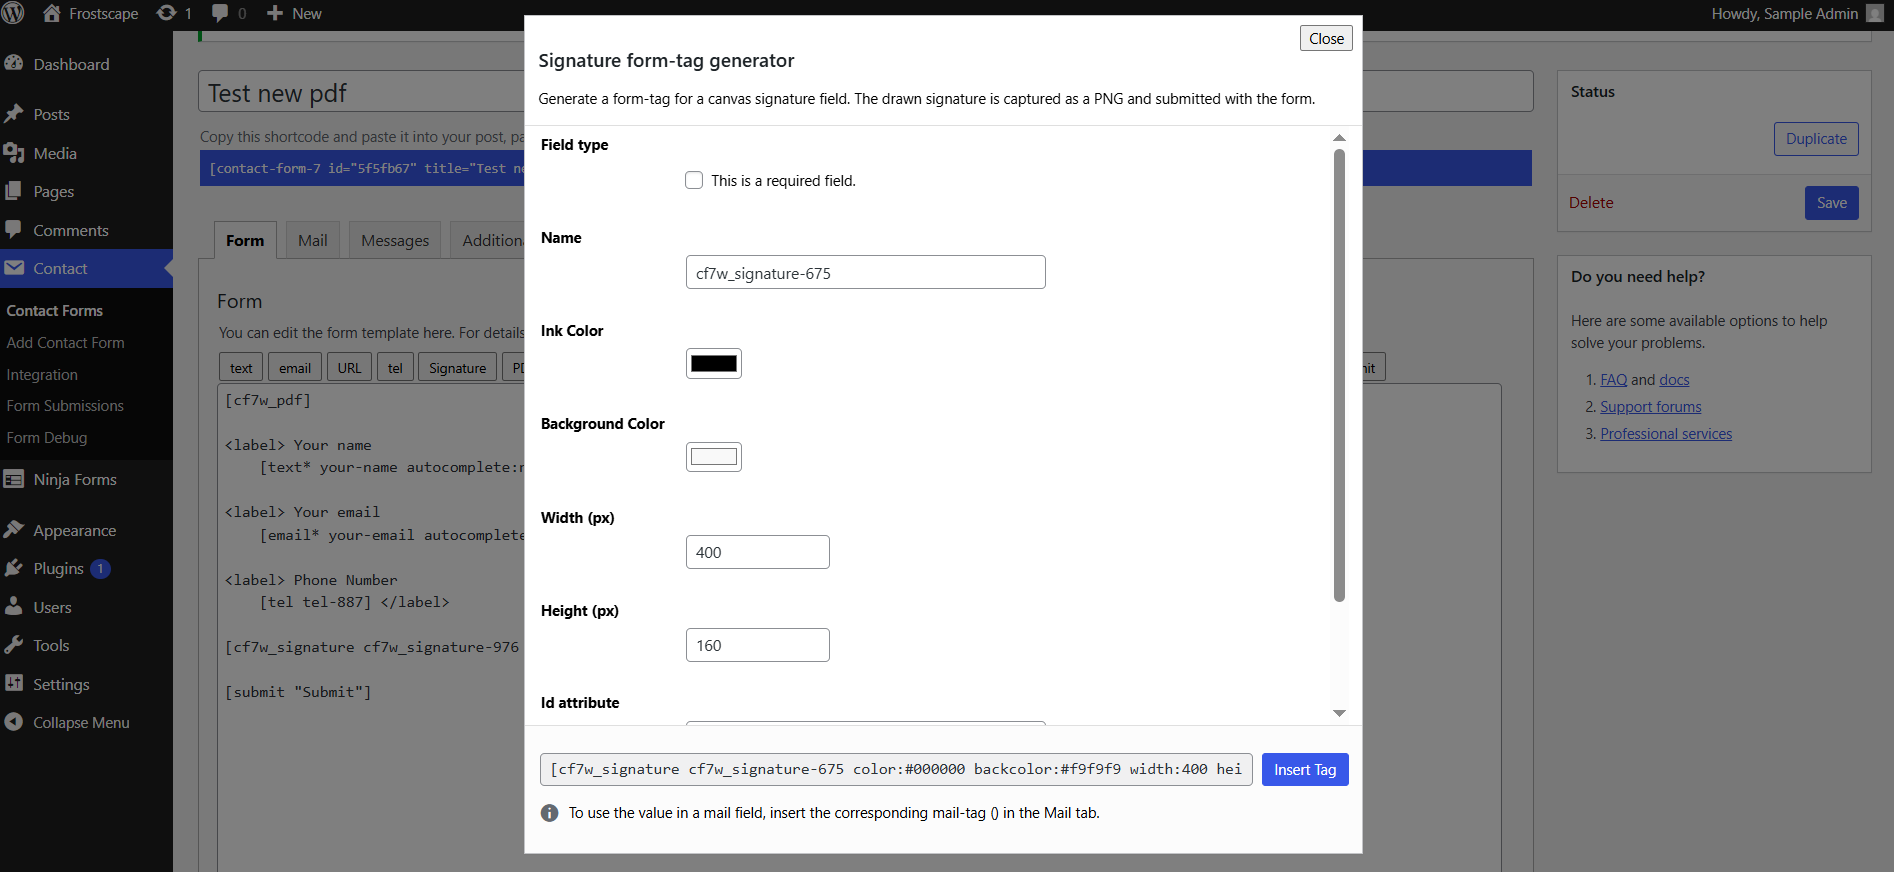Open the comments bubble icon in admin bar
This screenshot has height=872, width=1894.
pyautogui.click(x=220, y=13)
